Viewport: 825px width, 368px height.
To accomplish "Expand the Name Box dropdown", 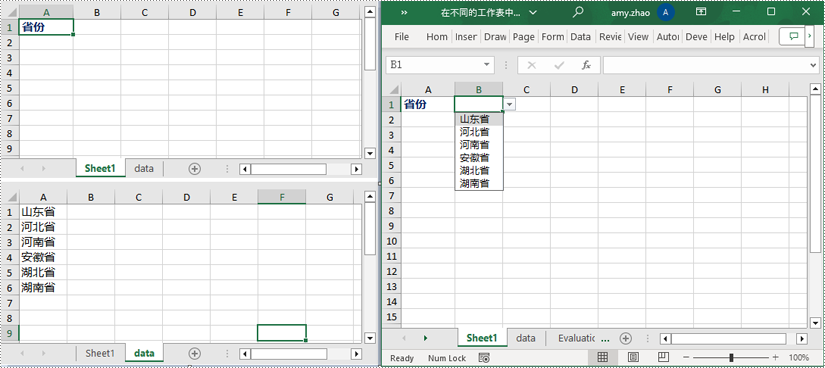I will coord(487,65).
